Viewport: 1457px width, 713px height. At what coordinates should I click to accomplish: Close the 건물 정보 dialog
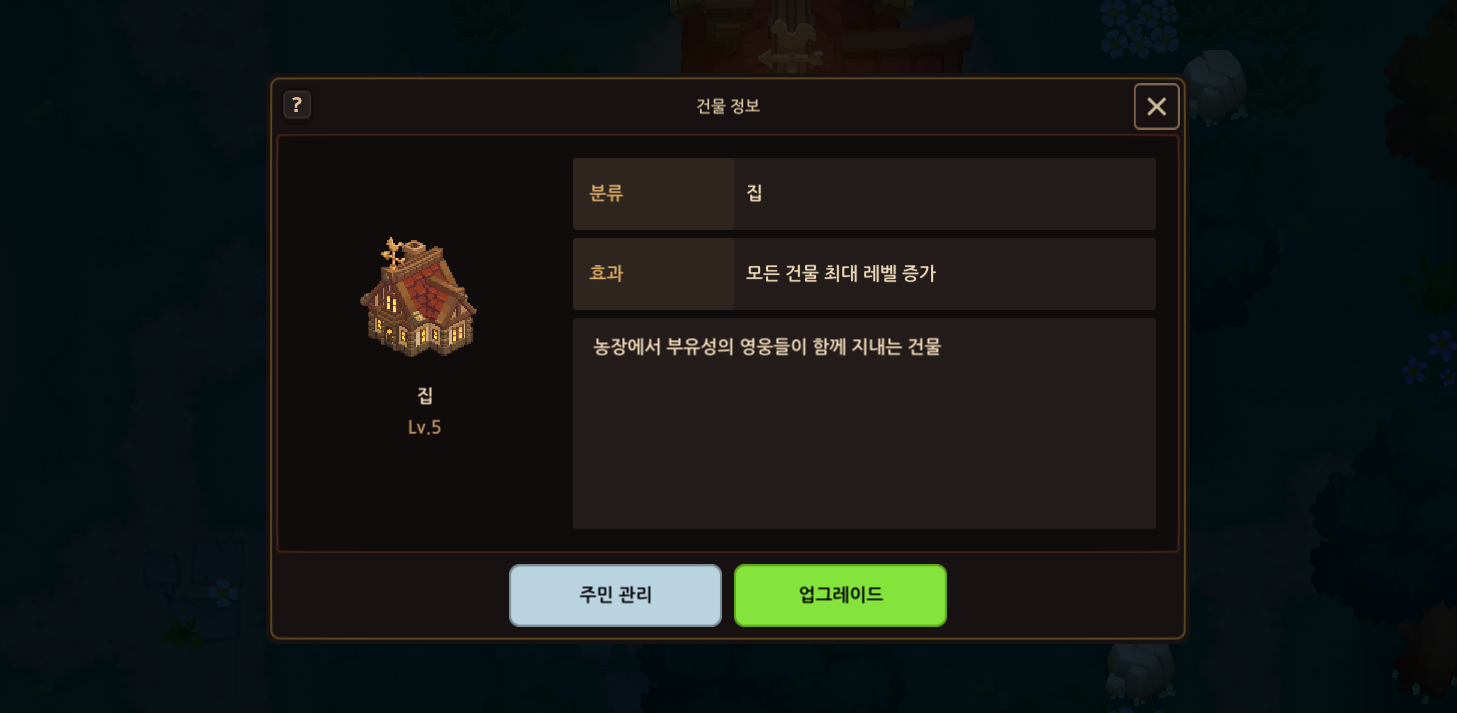pos(1156,107)
